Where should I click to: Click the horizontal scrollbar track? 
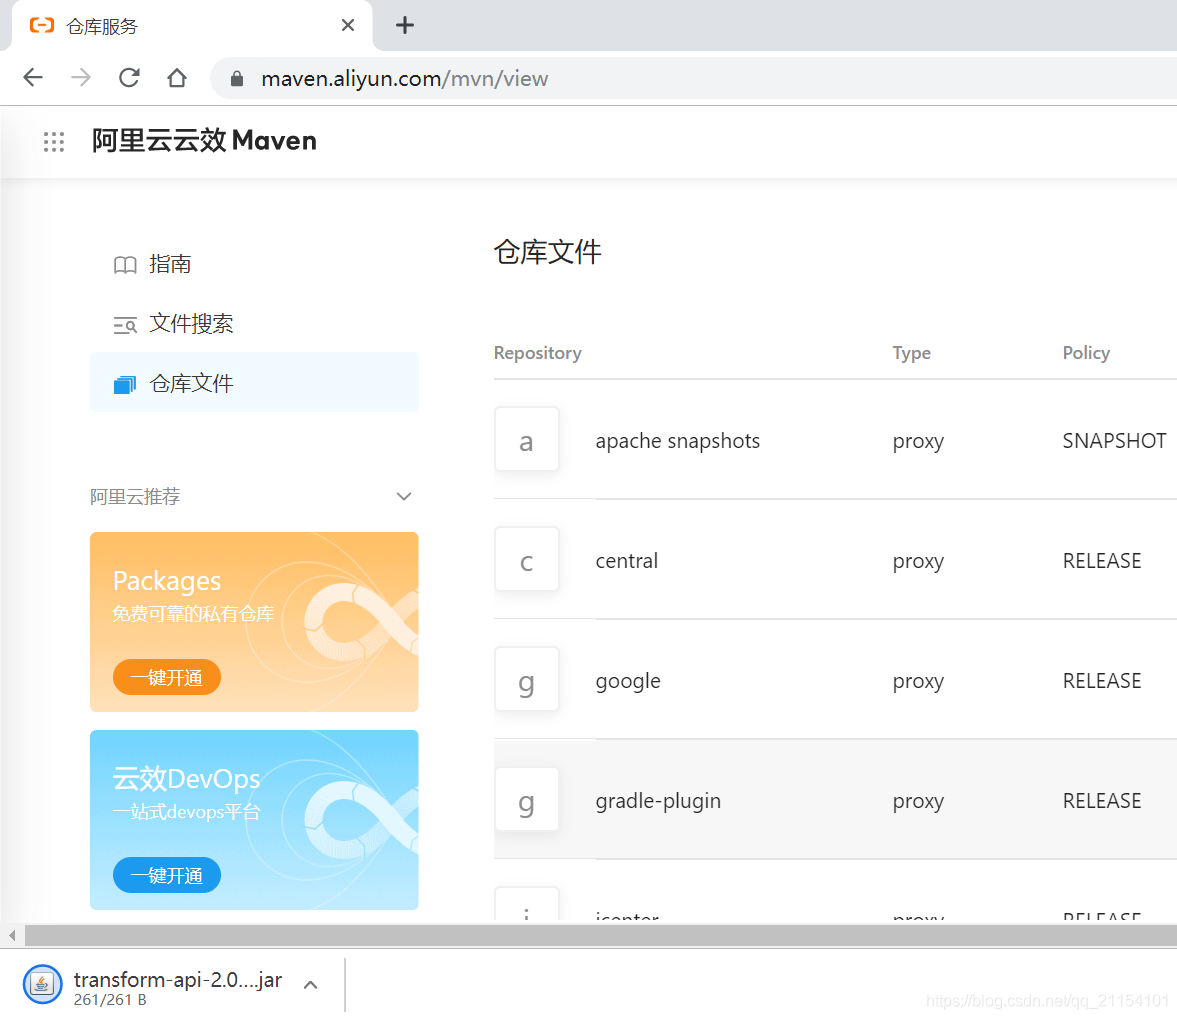pos(601,935)
